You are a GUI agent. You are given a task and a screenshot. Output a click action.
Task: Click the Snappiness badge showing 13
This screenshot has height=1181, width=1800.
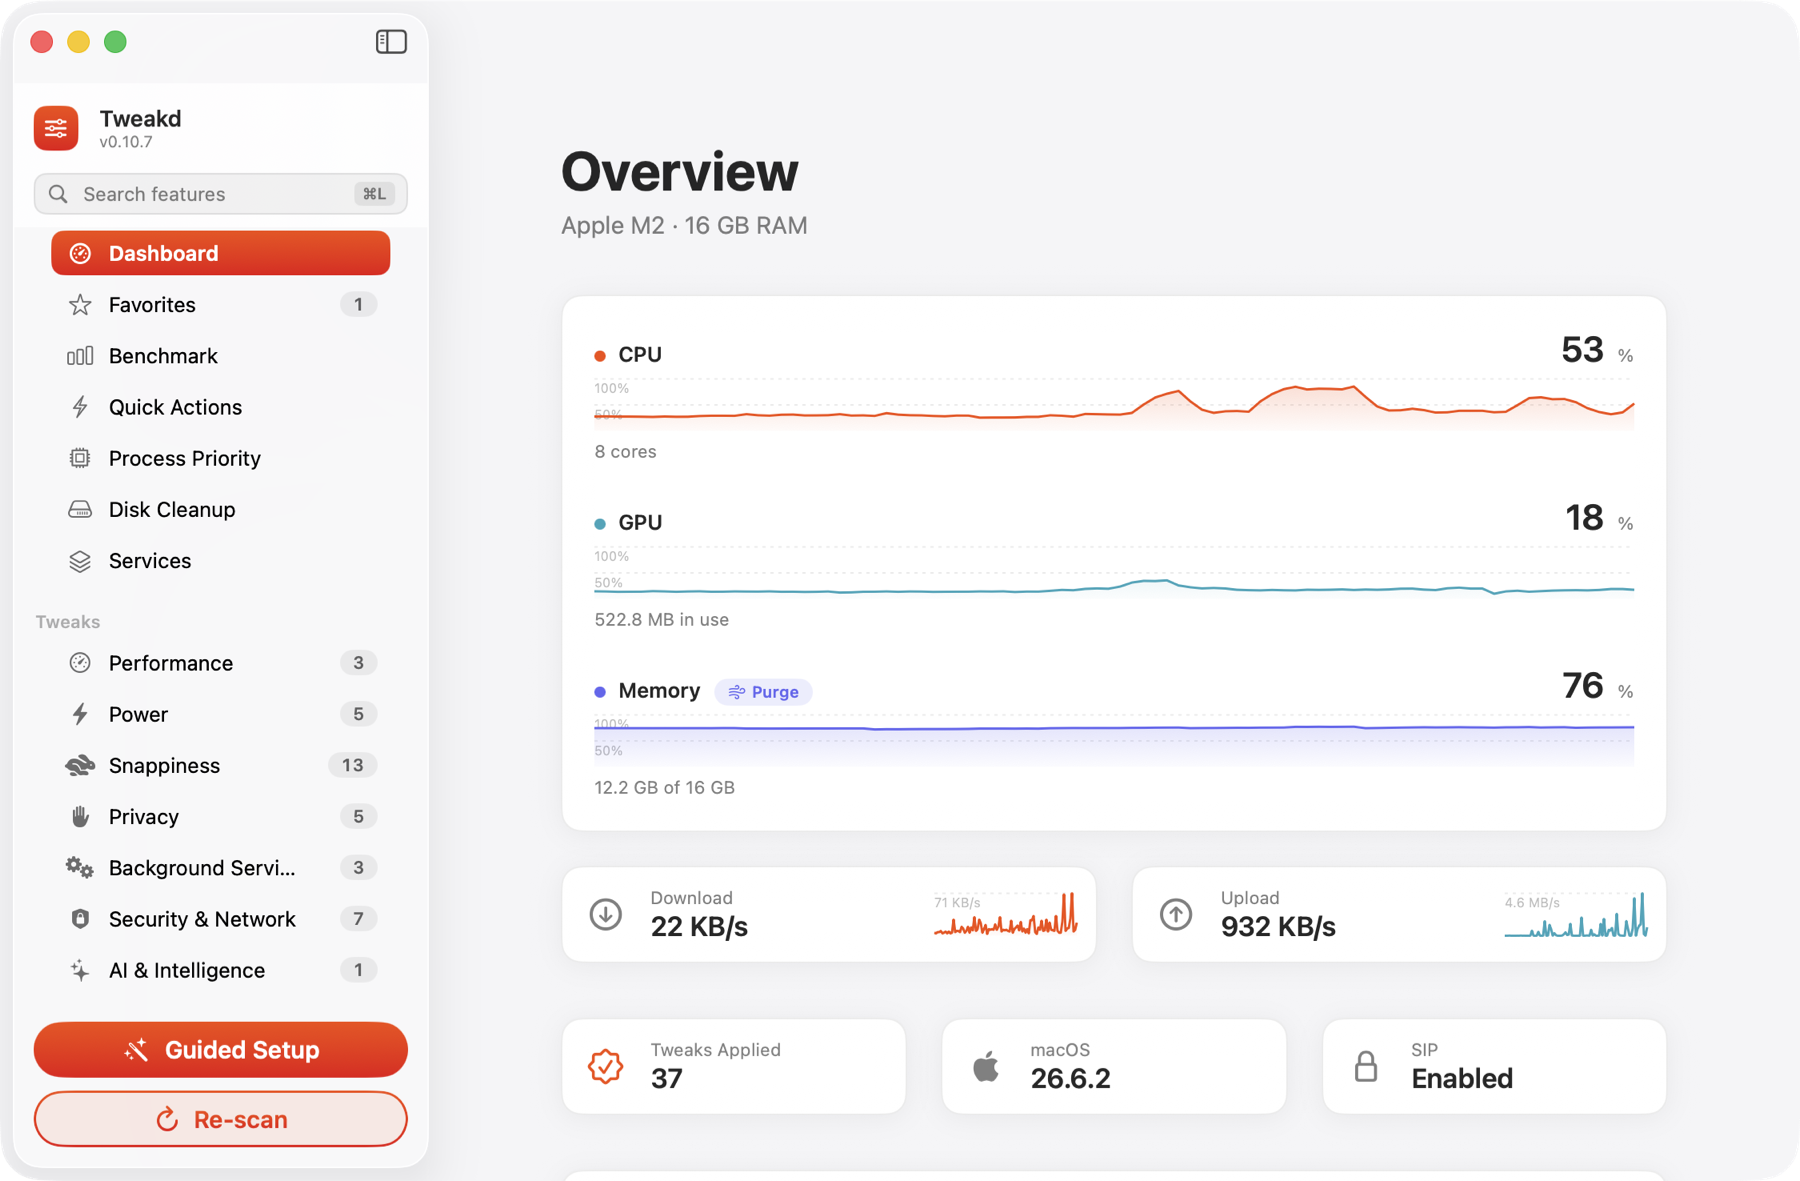(x=352, y=766)
